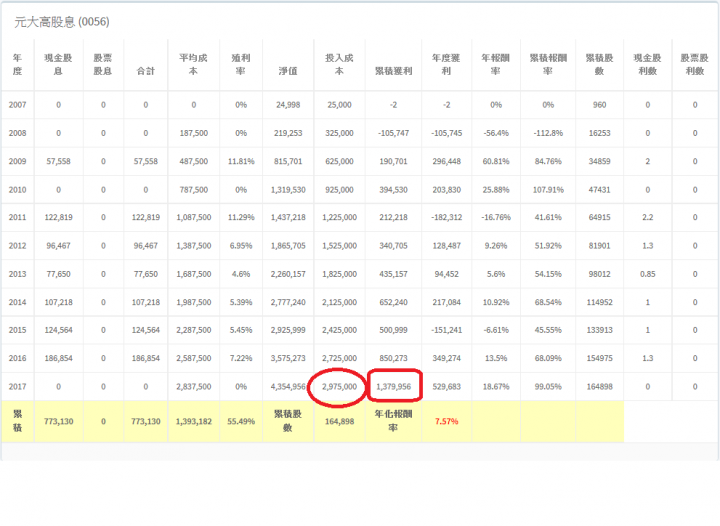
Task: Click the summary 55.49% yield value
Action: 241,421
